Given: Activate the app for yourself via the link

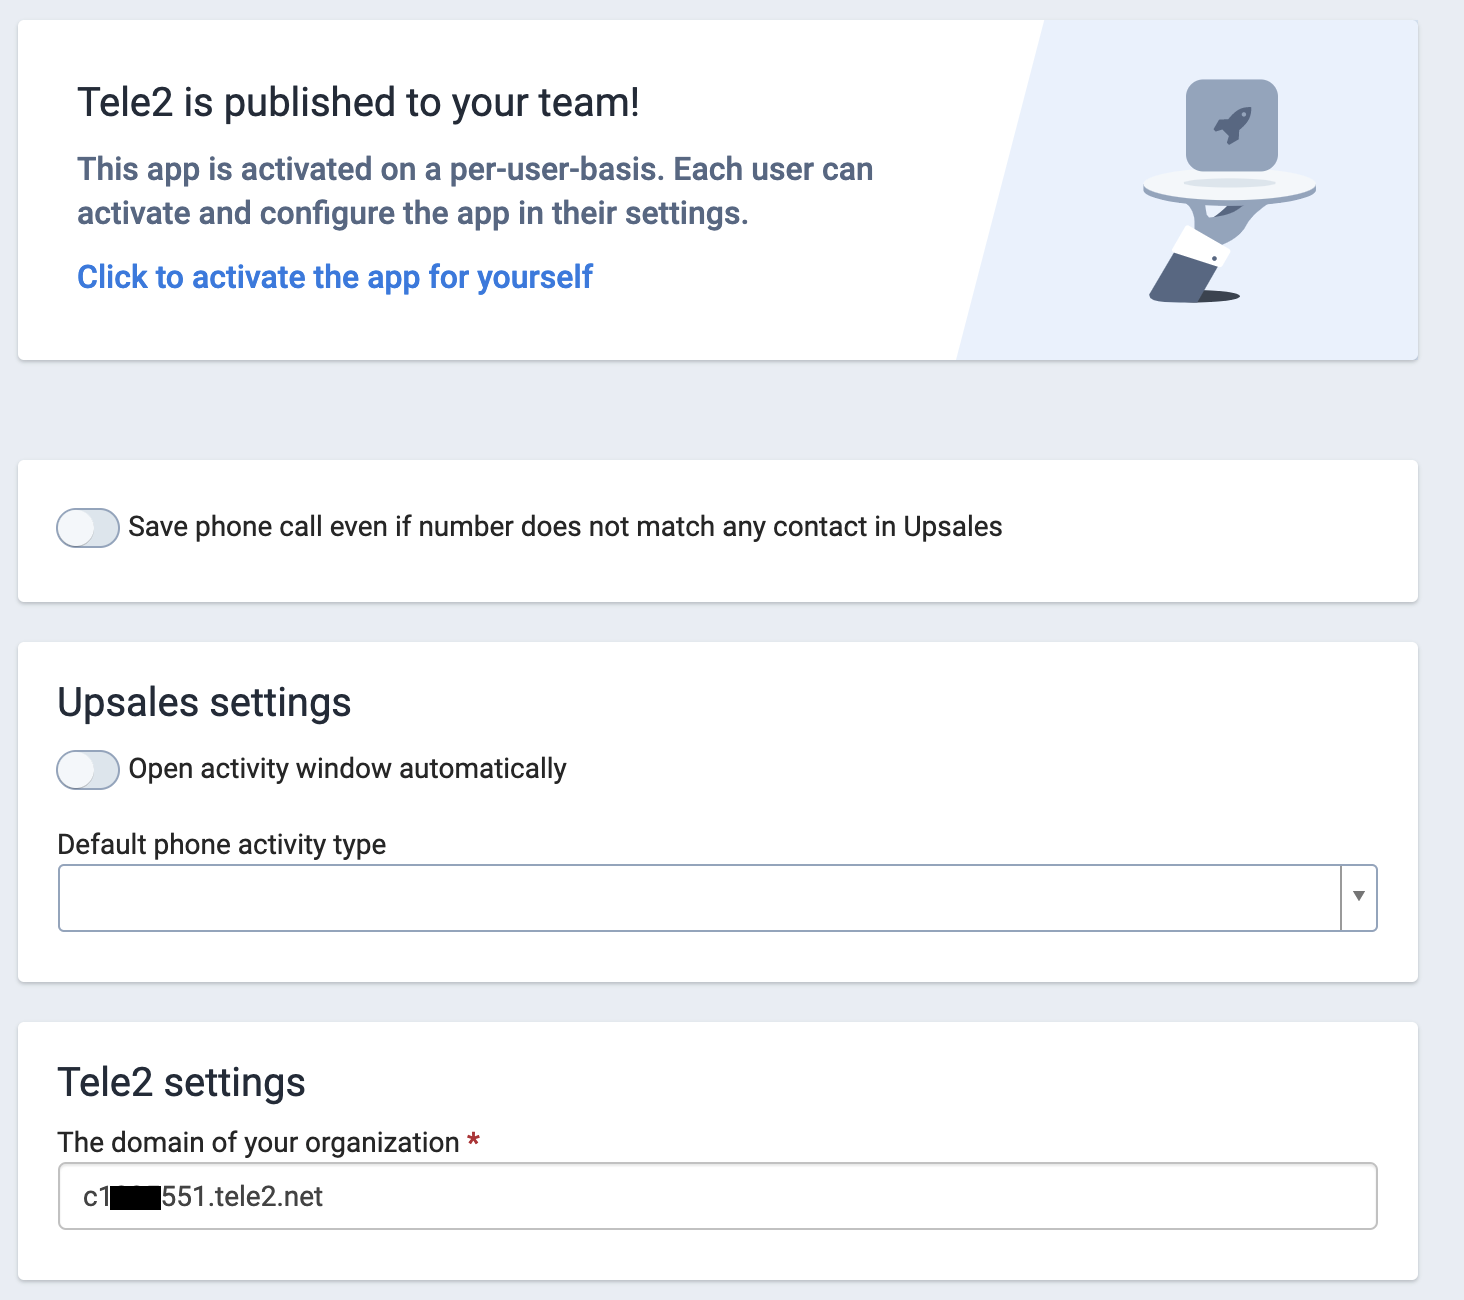Looking at the screenshot, I should coord(335,277).
